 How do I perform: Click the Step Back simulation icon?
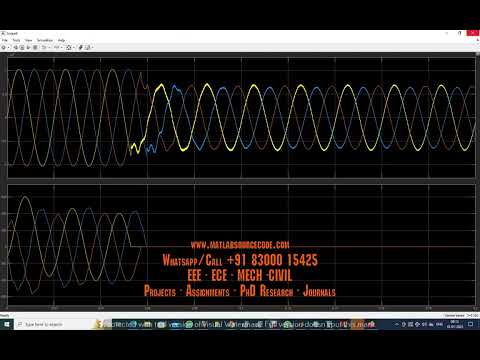[x=16, y=47]
